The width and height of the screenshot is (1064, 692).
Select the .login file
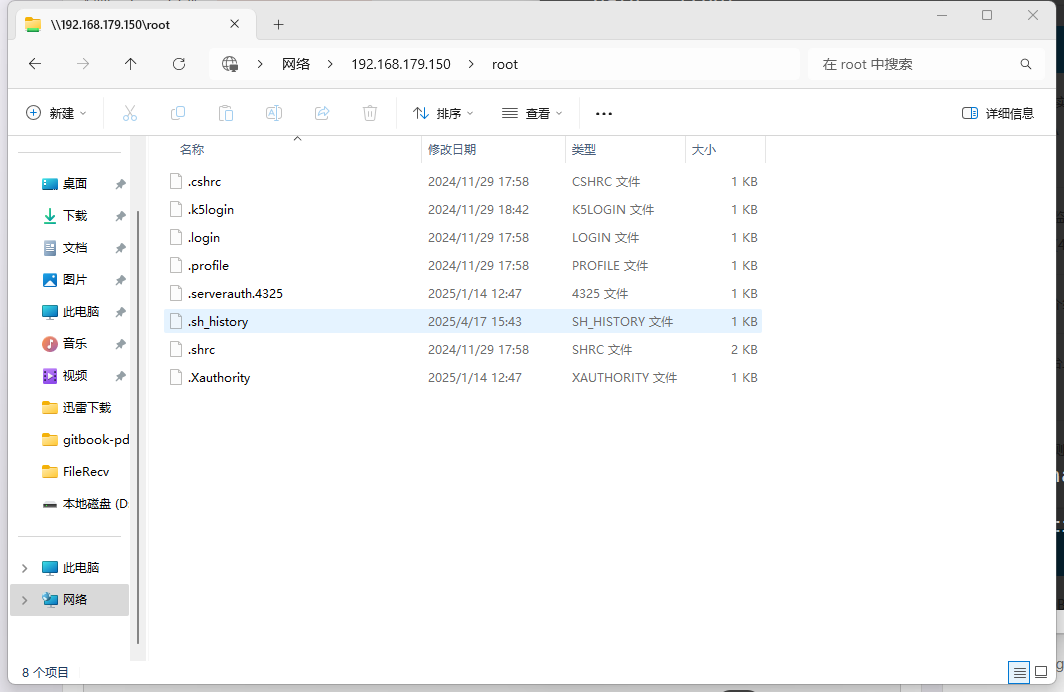pos(463,237)
